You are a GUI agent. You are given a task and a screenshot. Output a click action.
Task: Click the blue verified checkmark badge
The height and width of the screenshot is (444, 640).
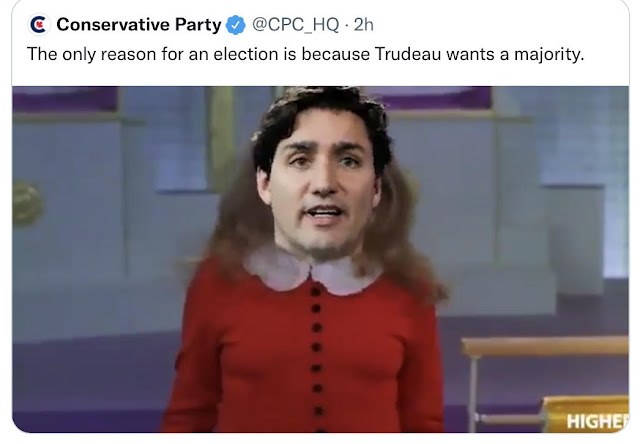coord(236,25)
